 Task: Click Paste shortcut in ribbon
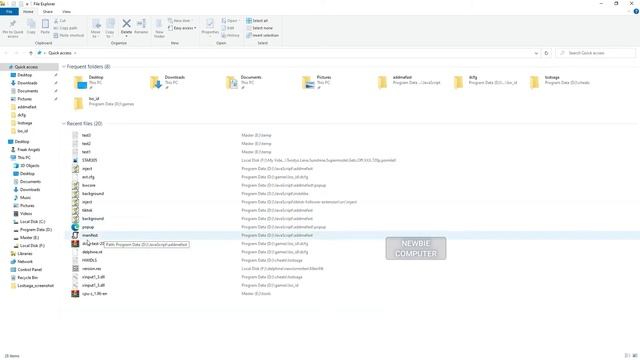(x=69, y=36)
